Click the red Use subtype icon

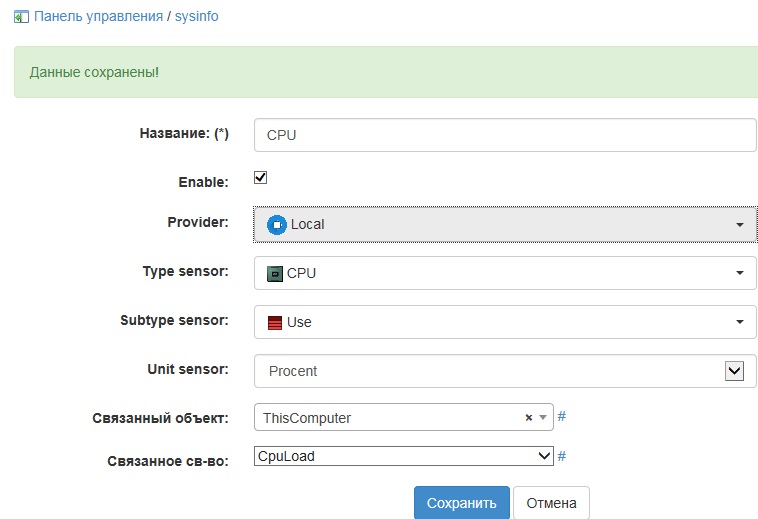pyautogui.click(x=275, y=322)
